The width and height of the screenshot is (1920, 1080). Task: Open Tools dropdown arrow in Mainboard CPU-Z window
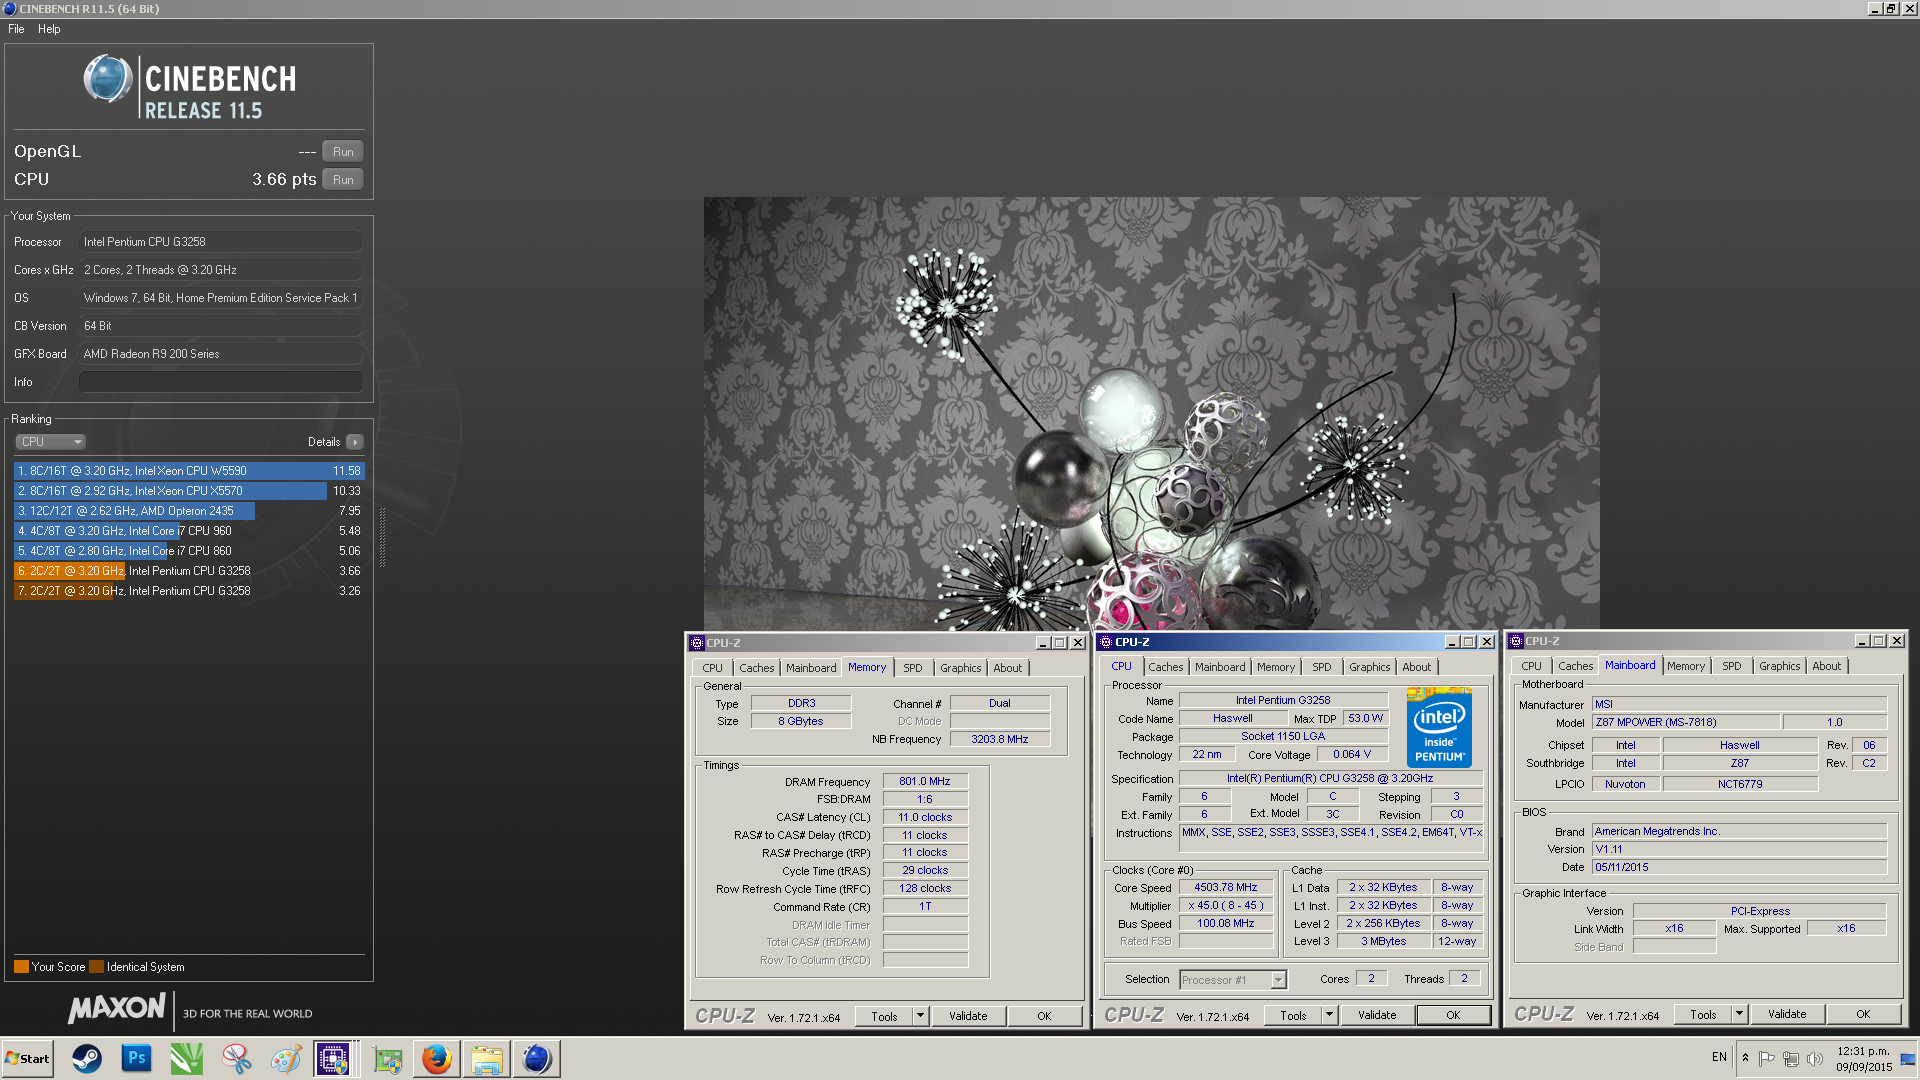click(x=1739, y=1014)
